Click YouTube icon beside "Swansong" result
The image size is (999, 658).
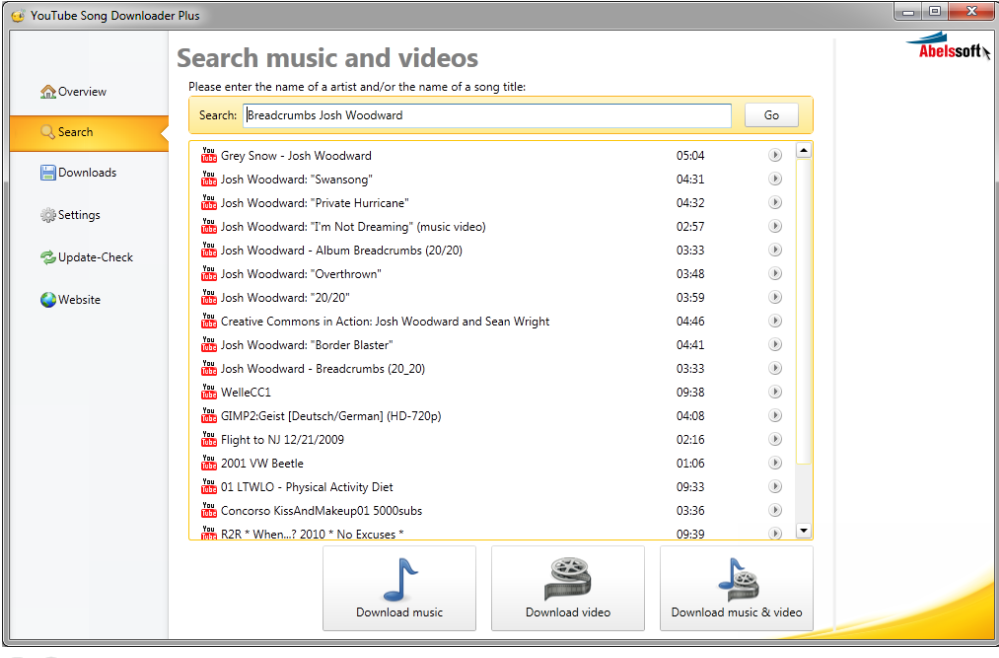click(x=209, y=178)
